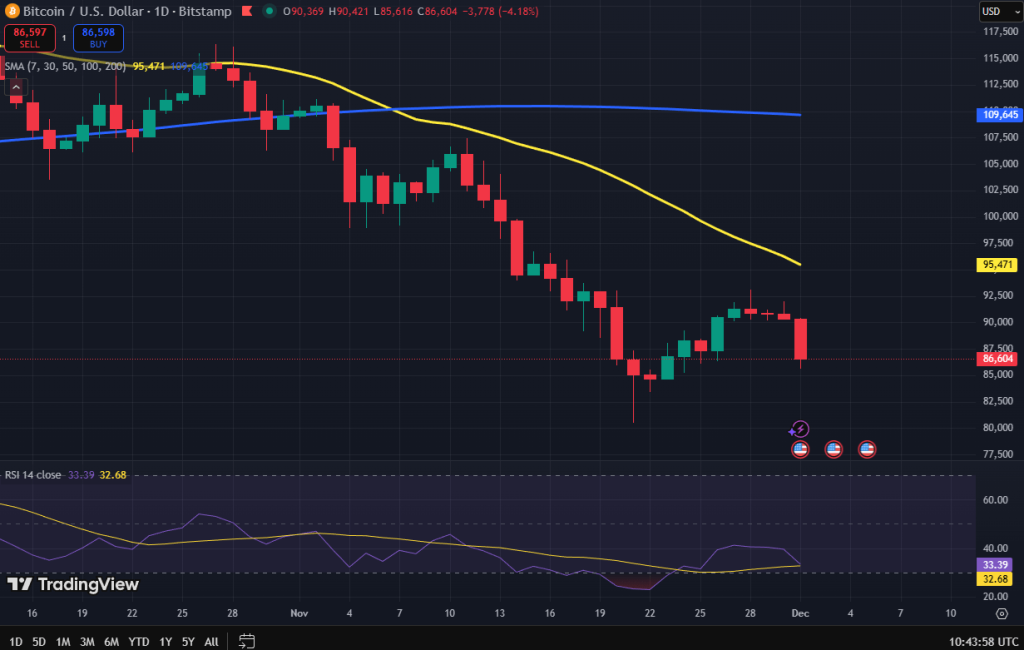Click the red flag icon beside the symbol name
The width and height of the screenshot is (1024, 650).
click(245, 12)
